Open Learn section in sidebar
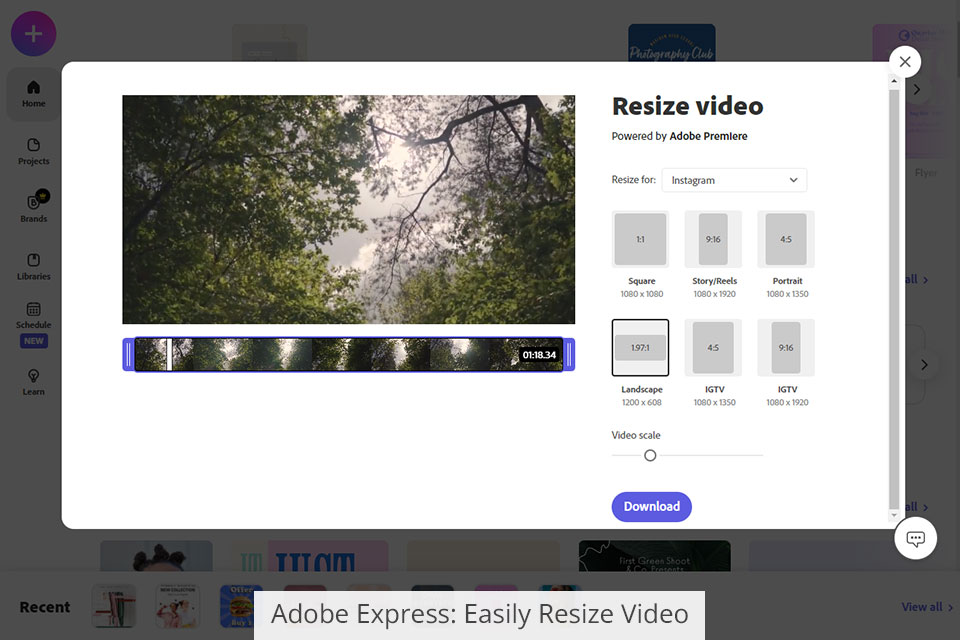 (34, 382)
